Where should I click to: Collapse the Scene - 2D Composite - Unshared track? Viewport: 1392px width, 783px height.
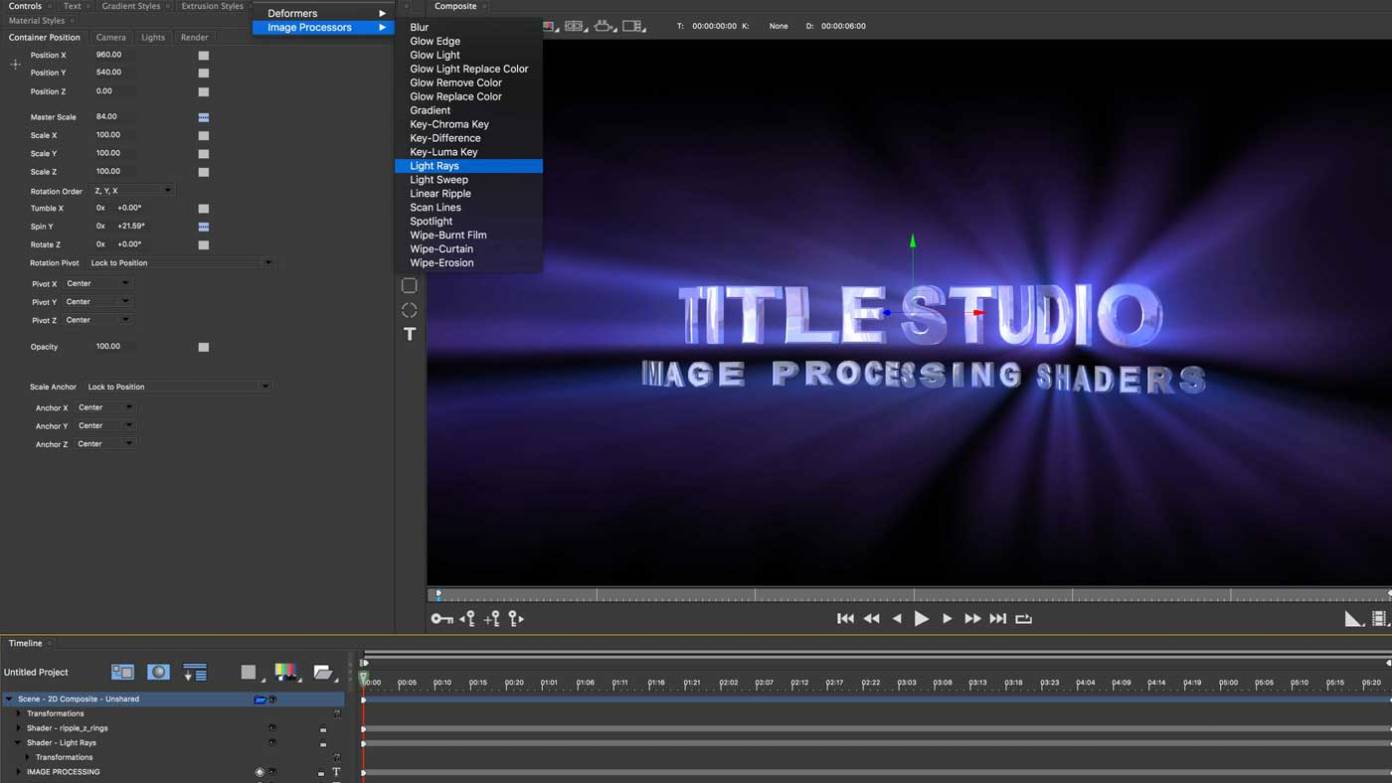coord(8,698)
